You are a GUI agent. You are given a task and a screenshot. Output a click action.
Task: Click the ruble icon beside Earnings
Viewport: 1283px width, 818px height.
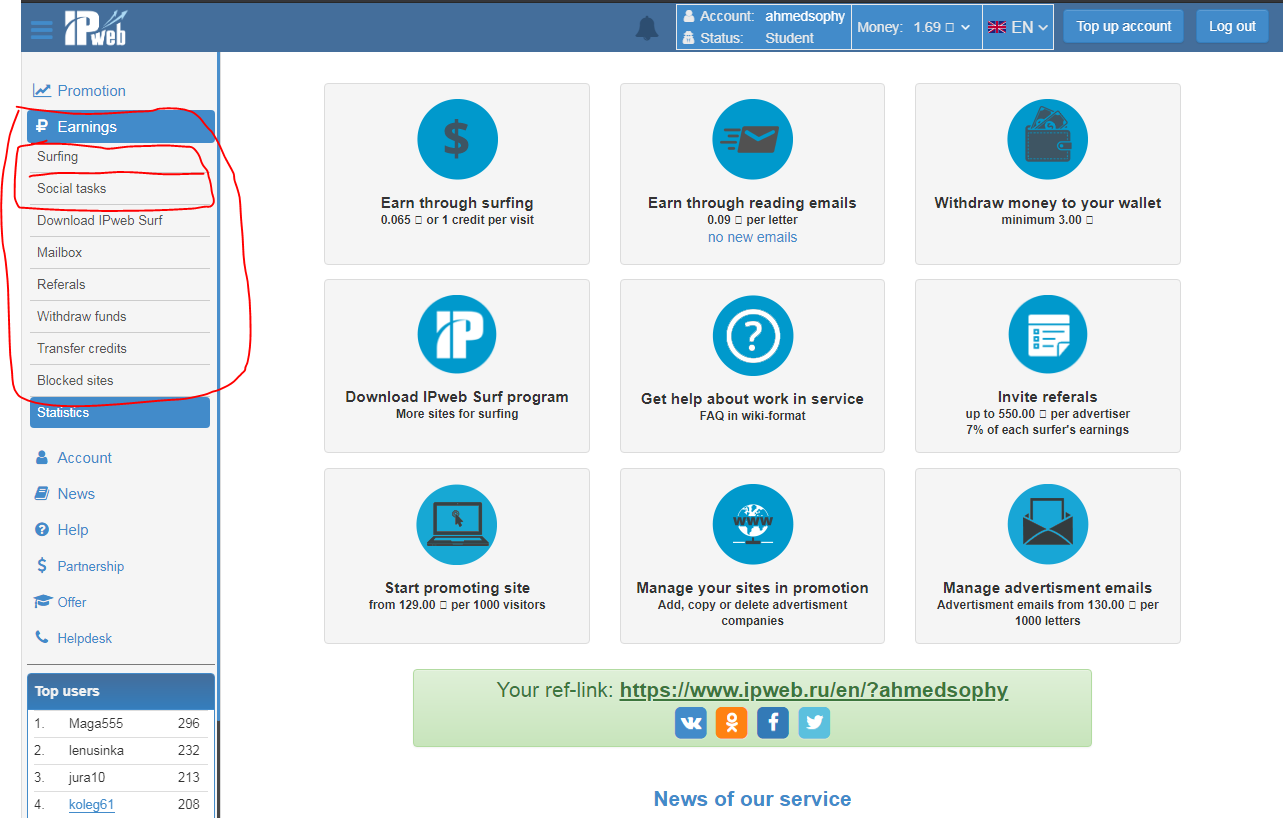pos(42,126)
